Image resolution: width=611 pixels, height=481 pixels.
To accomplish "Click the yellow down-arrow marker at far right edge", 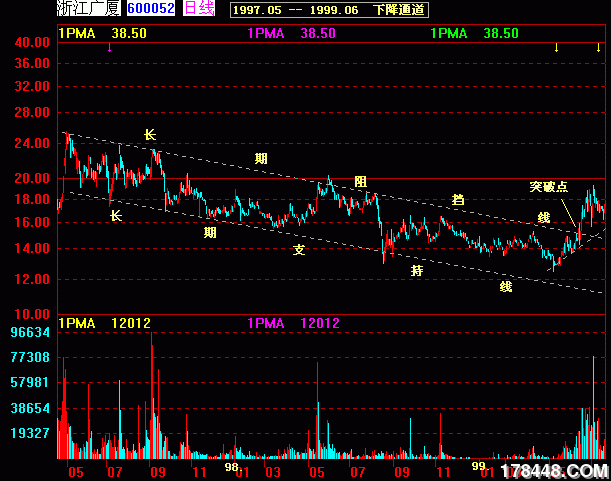I will (x=598, y=48).
